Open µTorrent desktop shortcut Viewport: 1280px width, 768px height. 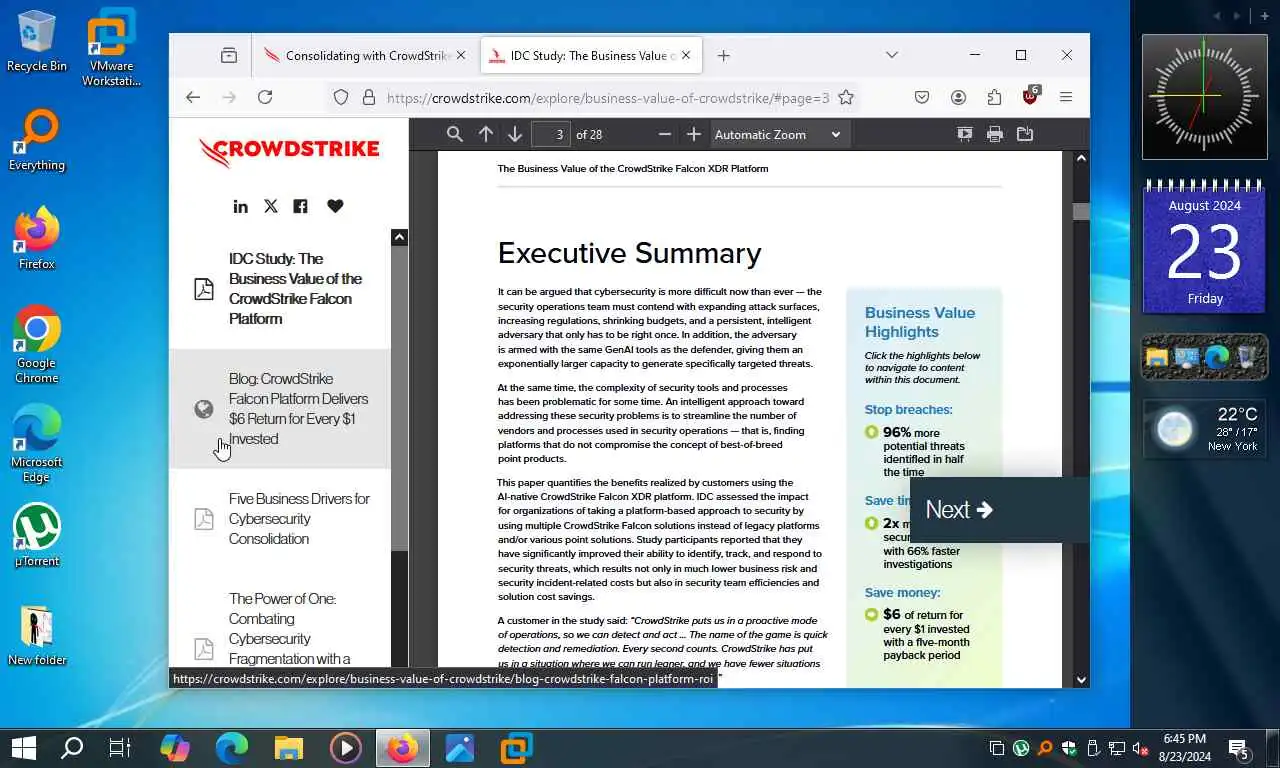(x=37, y=535)
